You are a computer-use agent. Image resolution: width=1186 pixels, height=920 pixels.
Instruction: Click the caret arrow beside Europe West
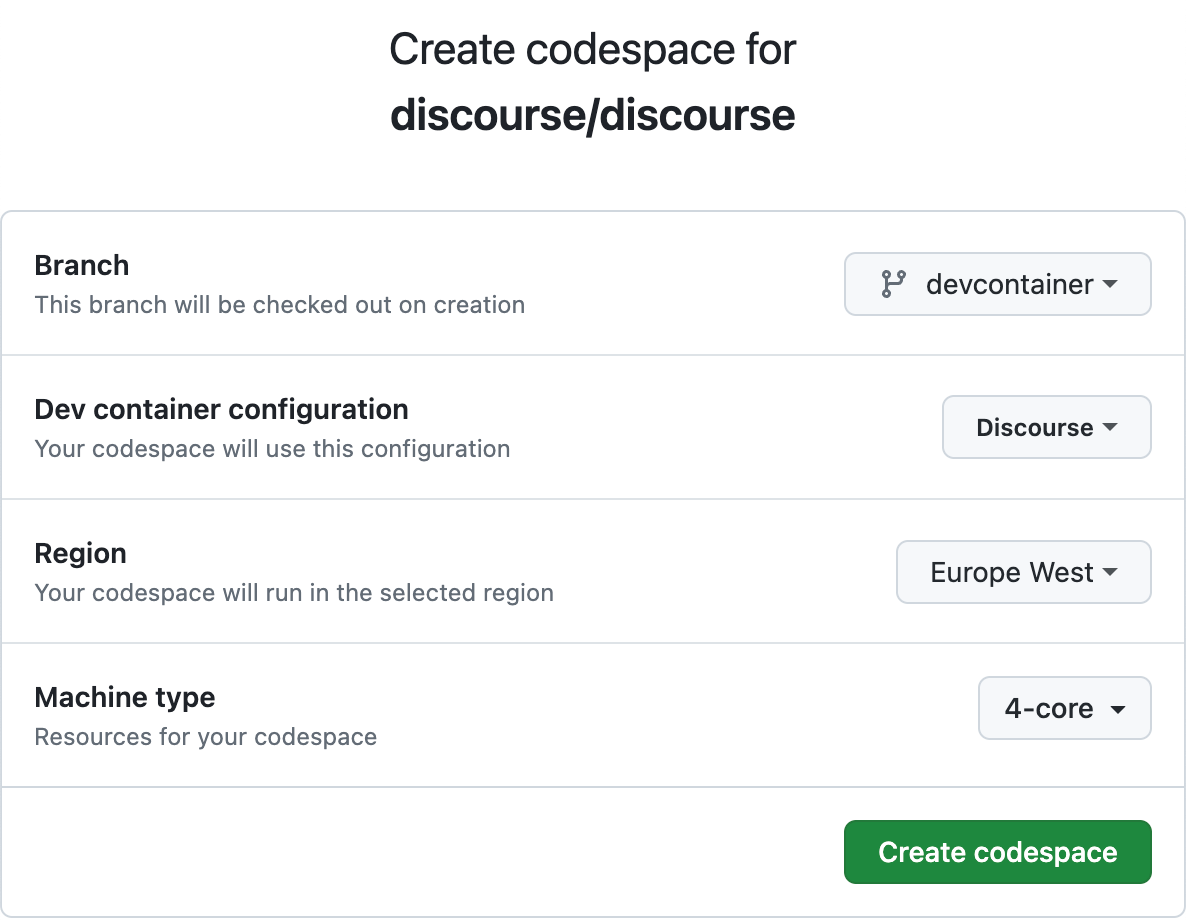(x=1110, y=573)
